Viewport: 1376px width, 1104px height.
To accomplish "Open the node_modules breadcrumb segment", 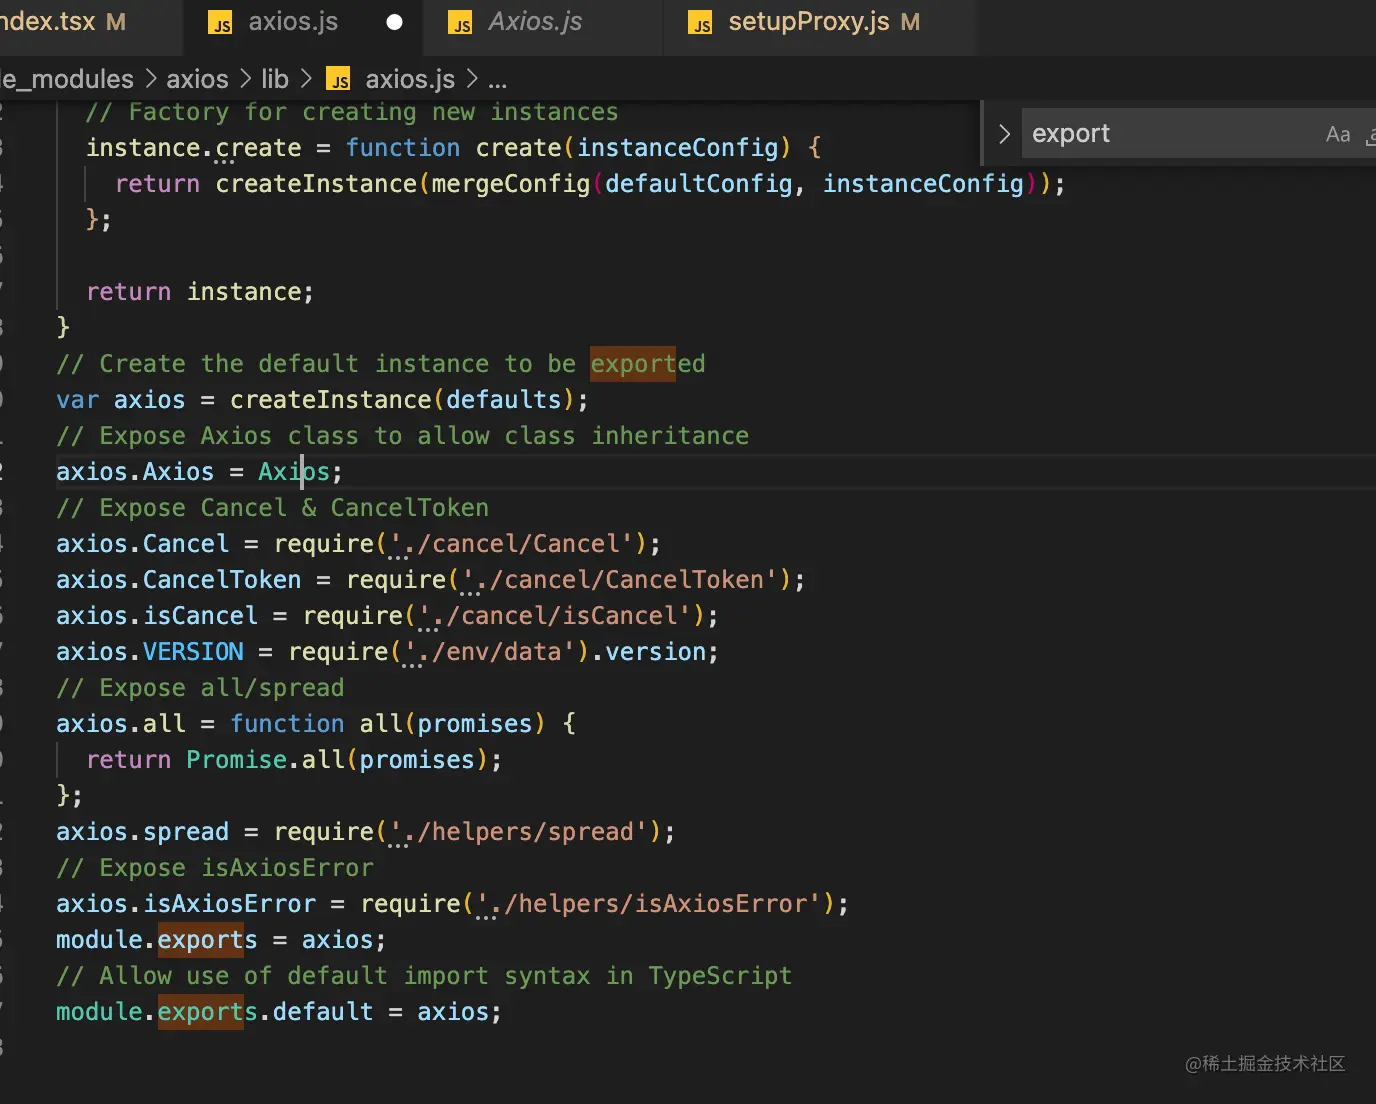I will click(67, 79).
